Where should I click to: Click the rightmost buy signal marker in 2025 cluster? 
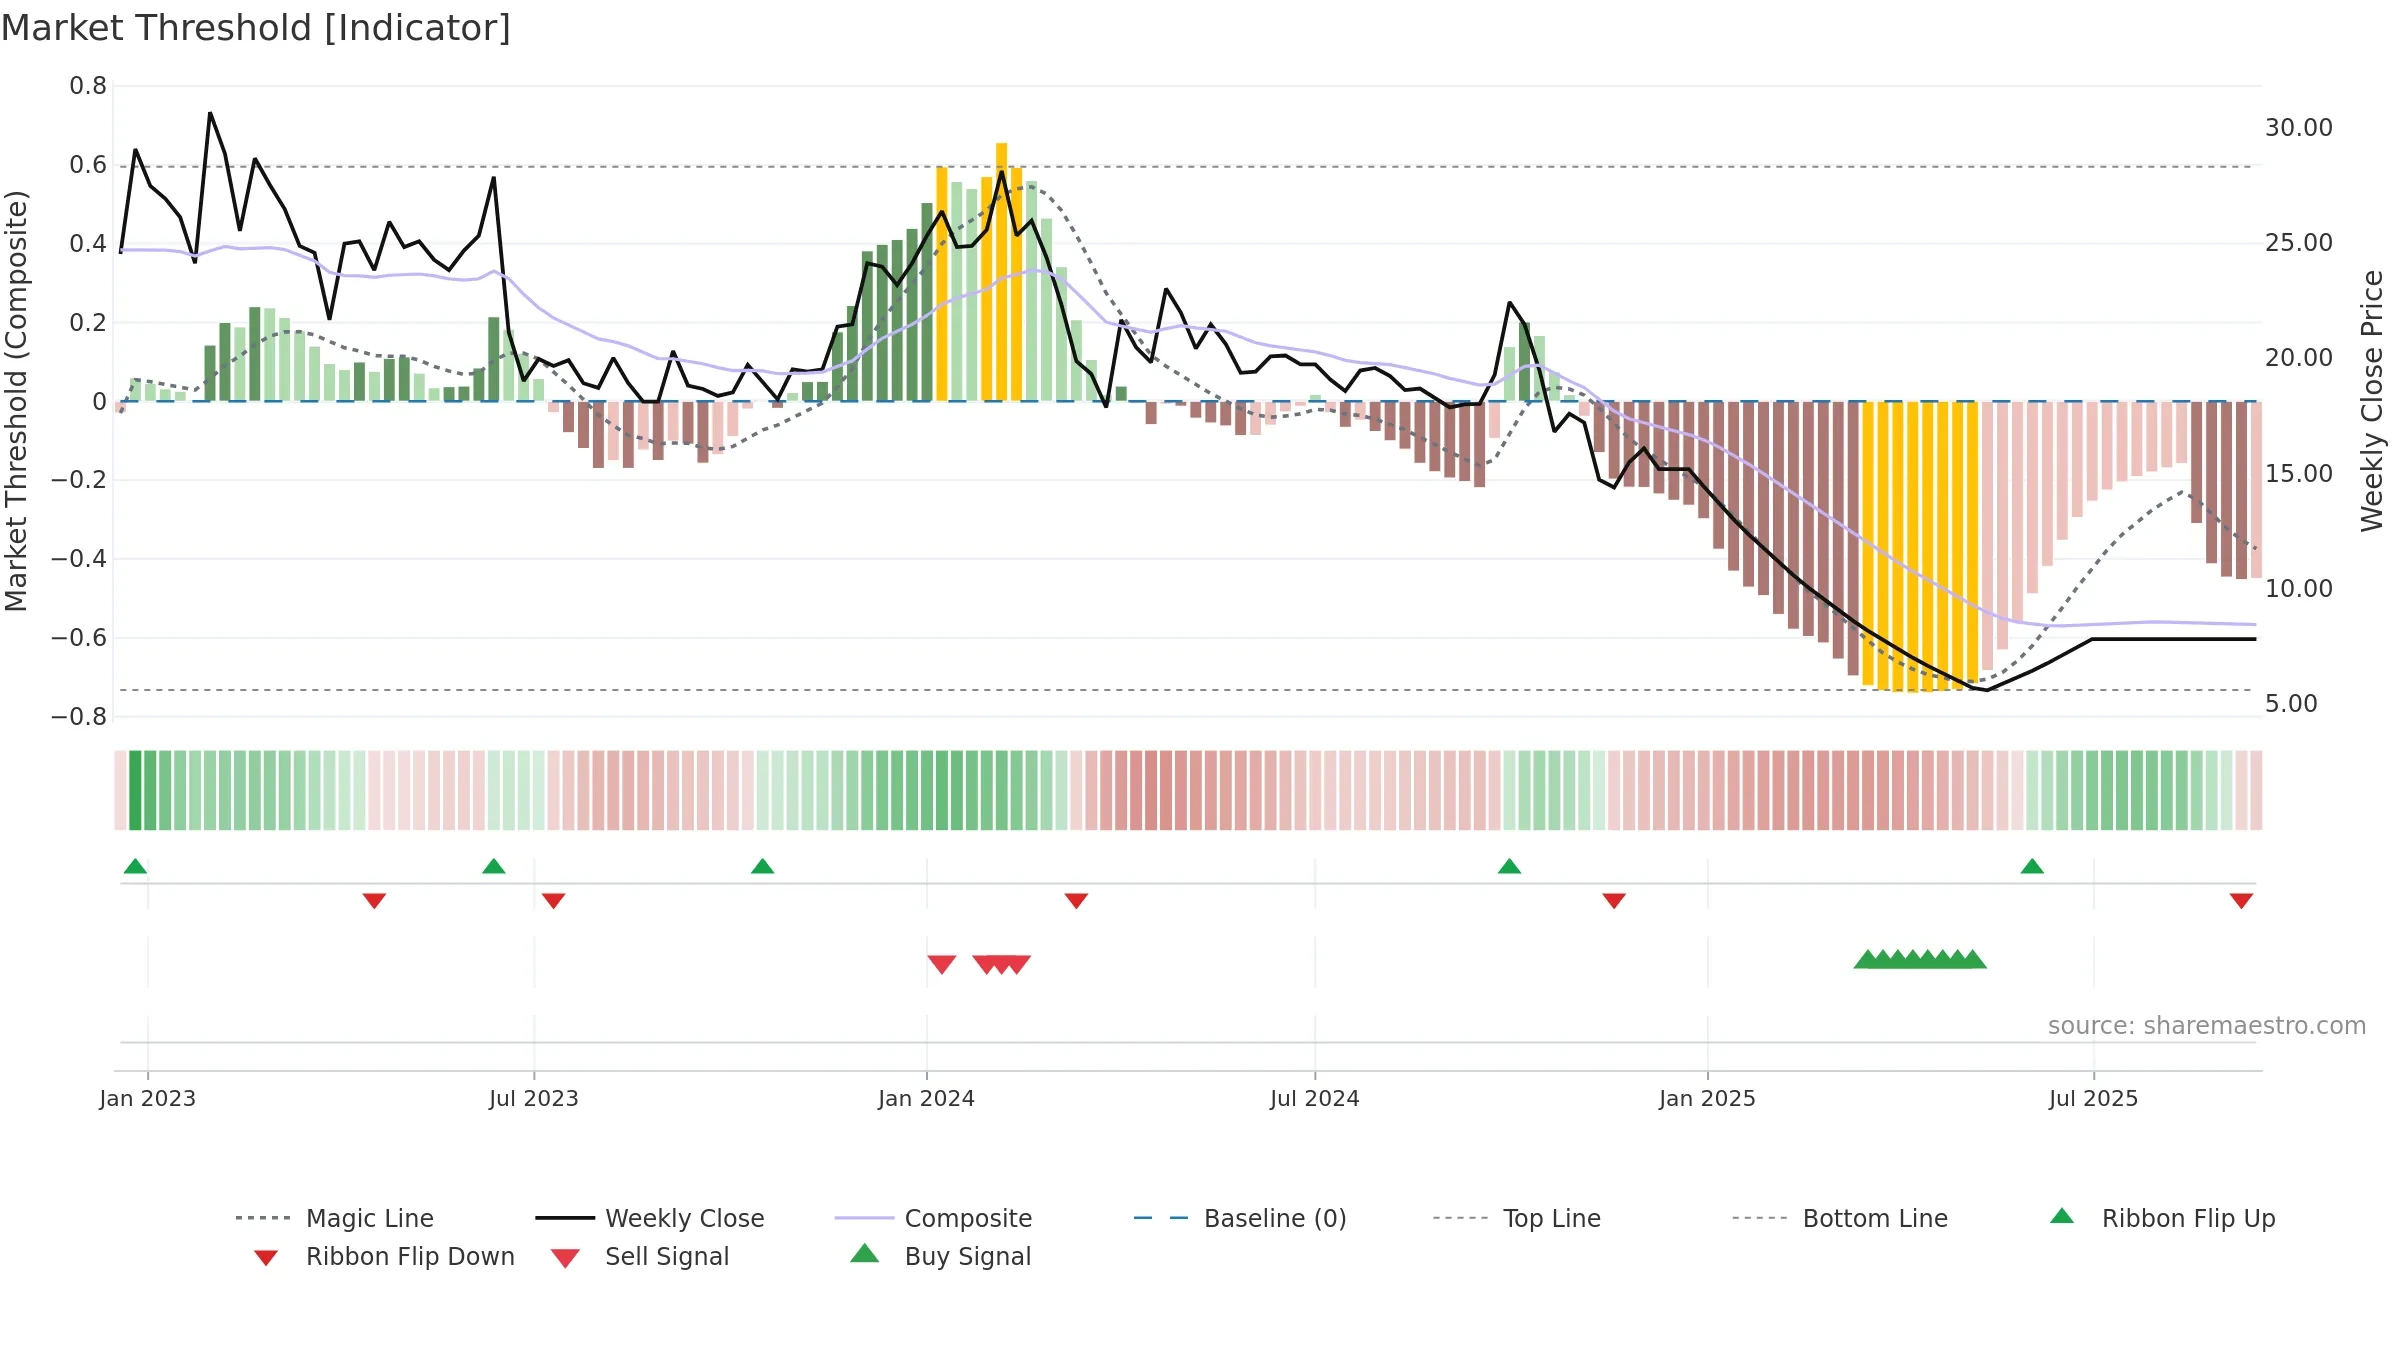(1973, 959)
